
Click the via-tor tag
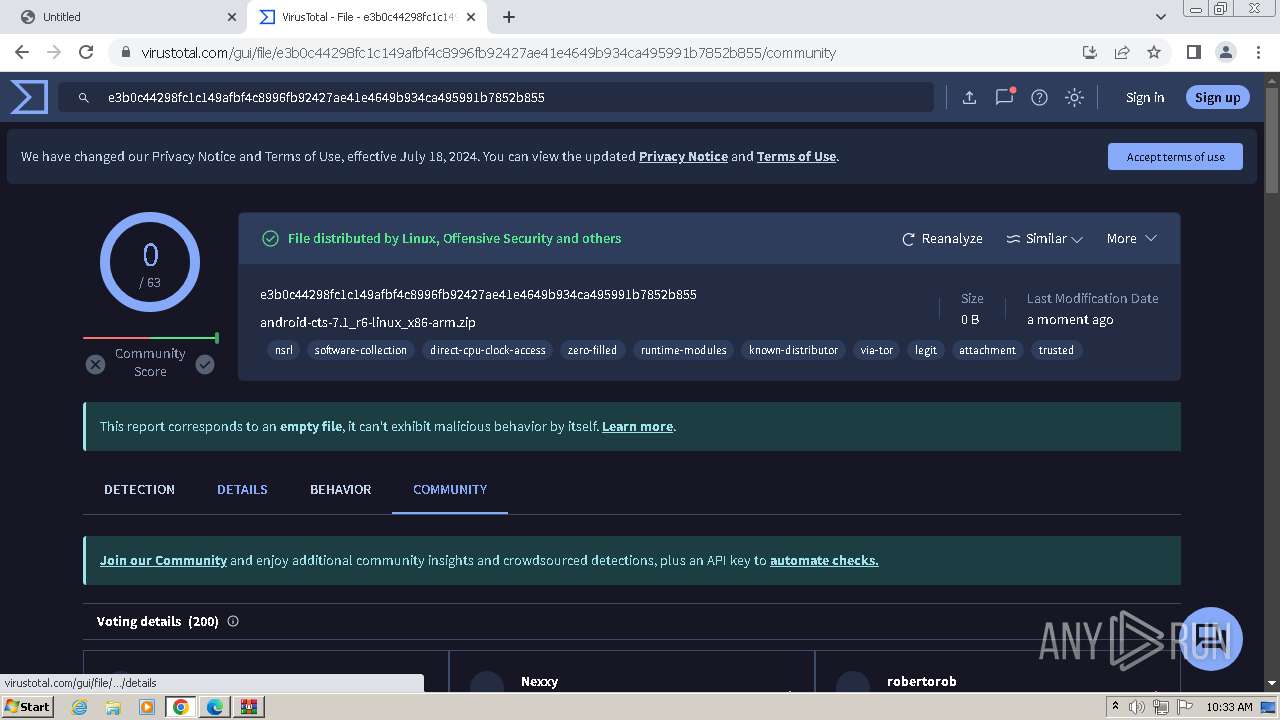877,350
